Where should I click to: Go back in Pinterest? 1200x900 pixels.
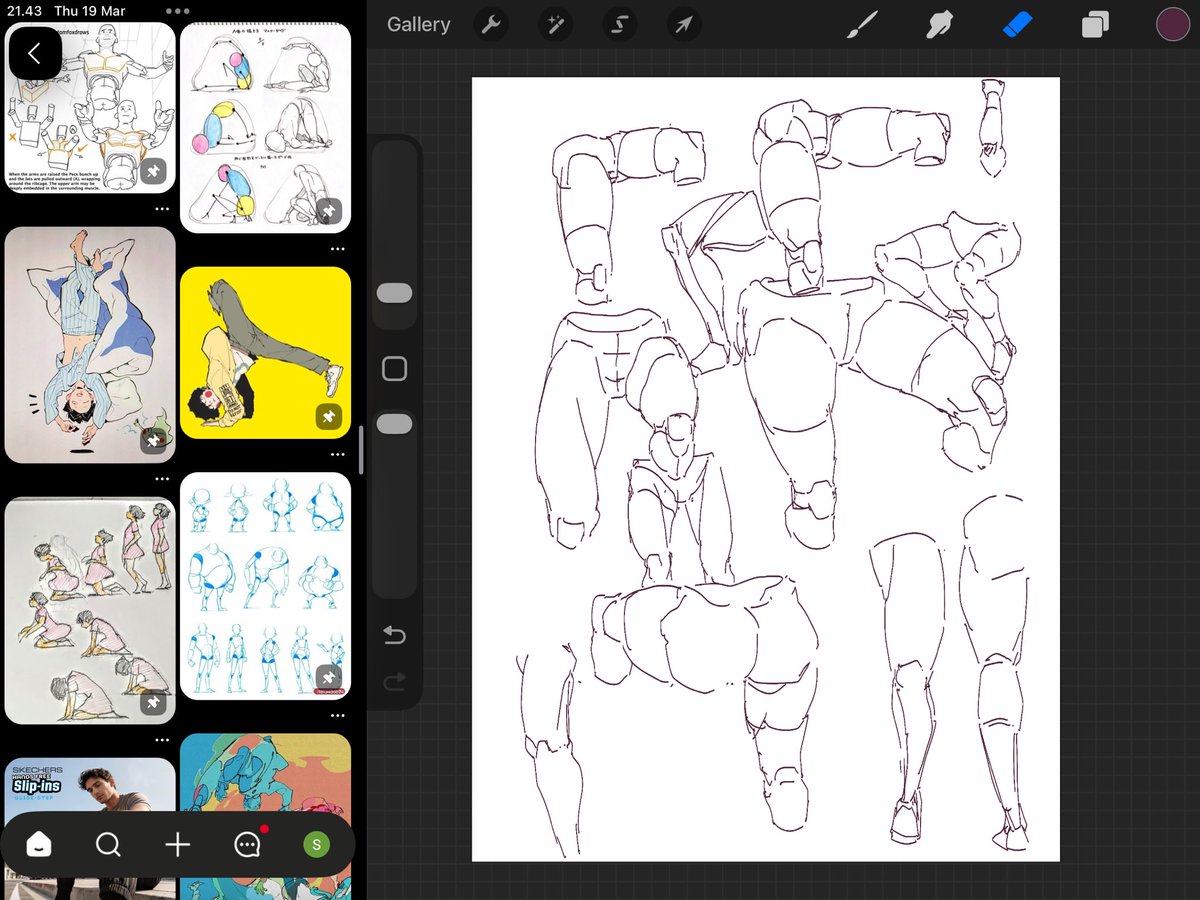(x=35, y=53)
